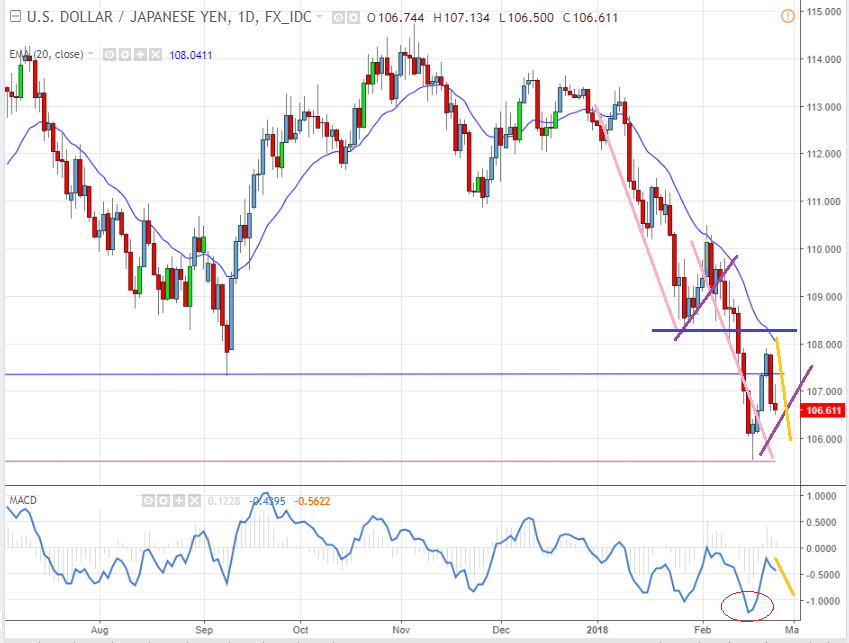Open the EMA indicator dropdown arrow
Image resolution: width=849 pixels, height=643 pixels.
tap(90, 54)
